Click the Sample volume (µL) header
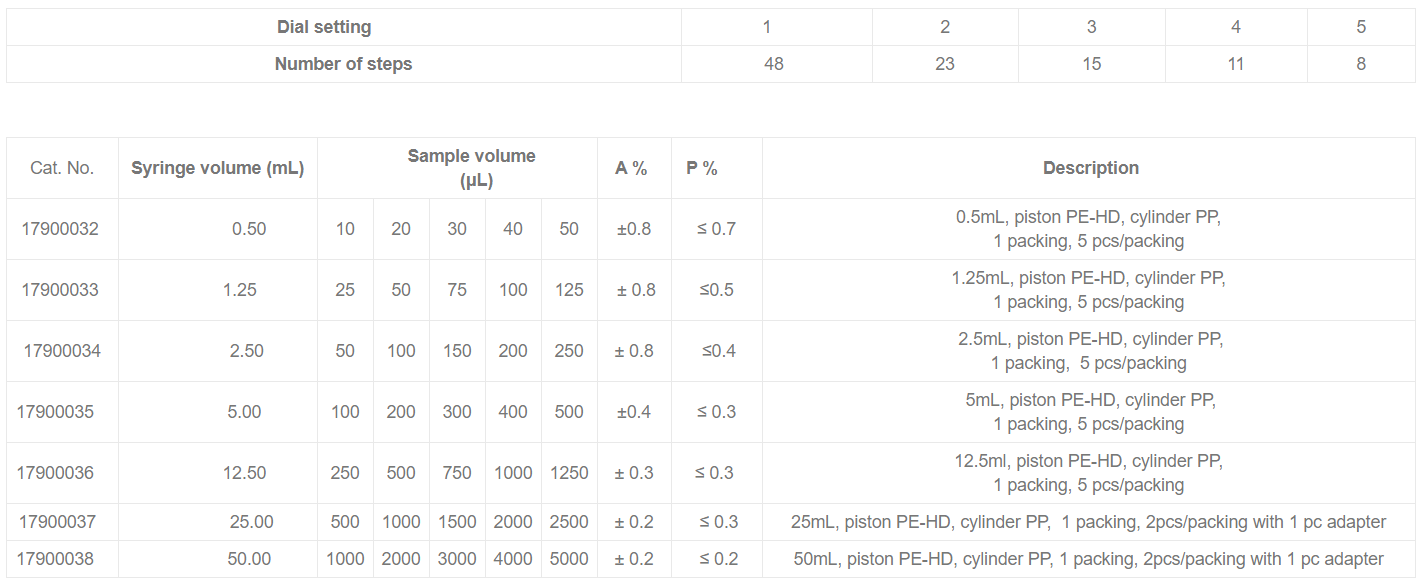 (471, 168)
